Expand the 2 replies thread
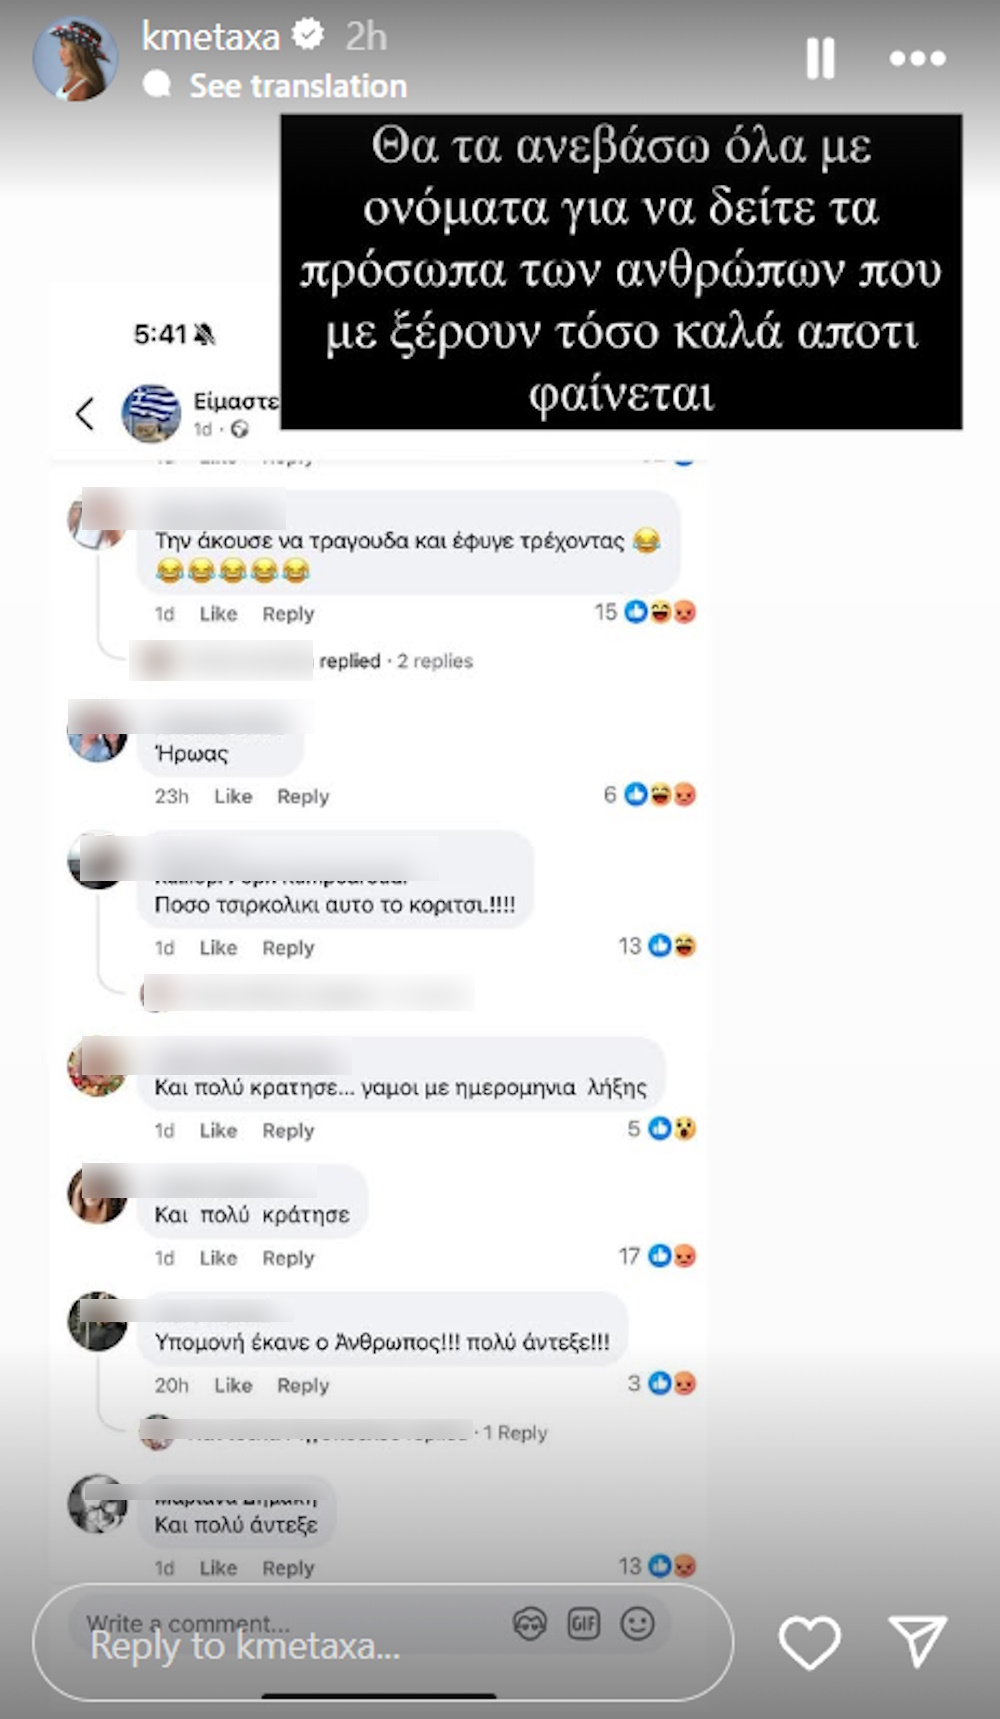This screenshot has width=1000, height=1719. click(x=435, y=661)
